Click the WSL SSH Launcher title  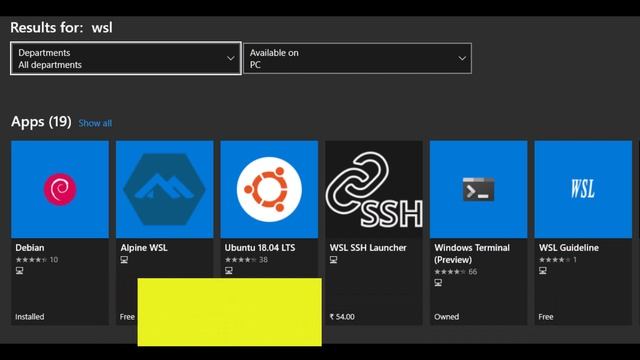tap(368, 248)
